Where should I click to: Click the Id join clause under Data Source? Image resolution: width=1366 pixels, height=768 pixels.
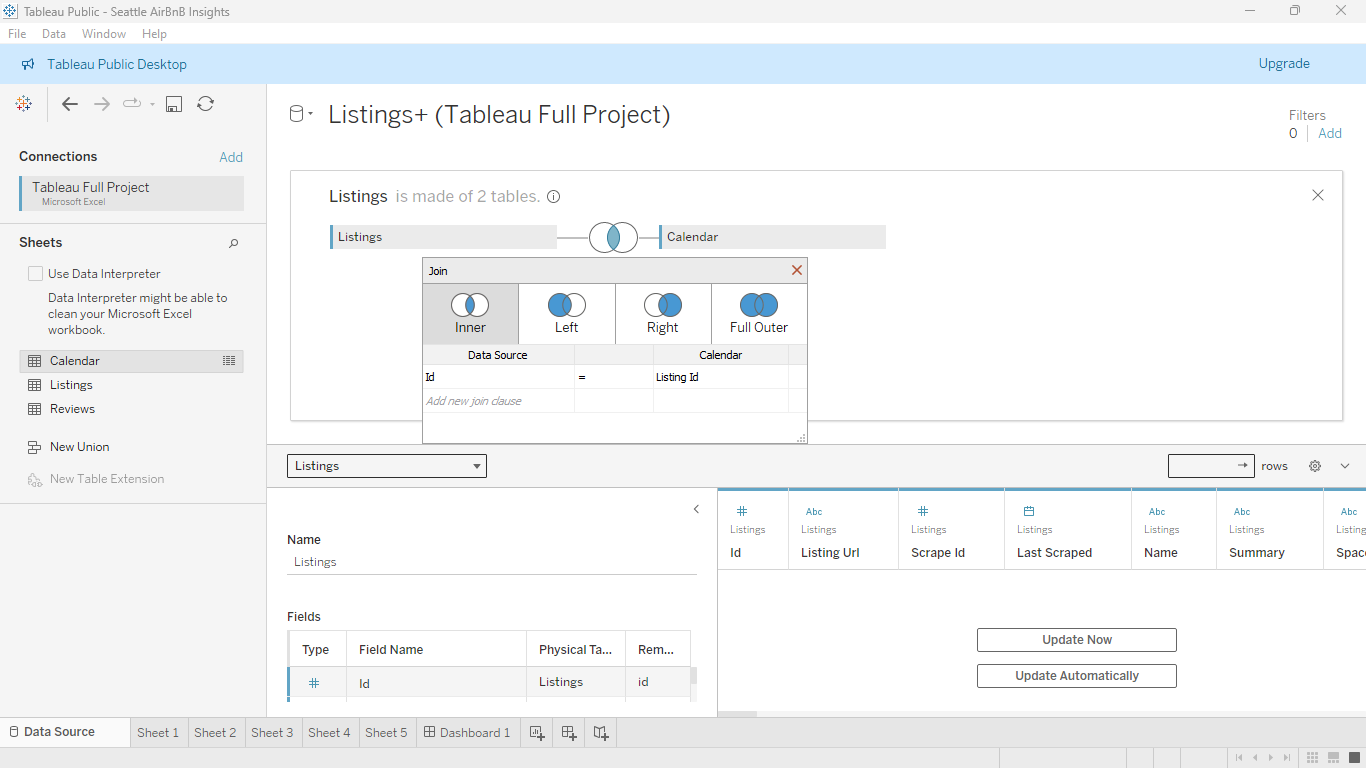499,377
